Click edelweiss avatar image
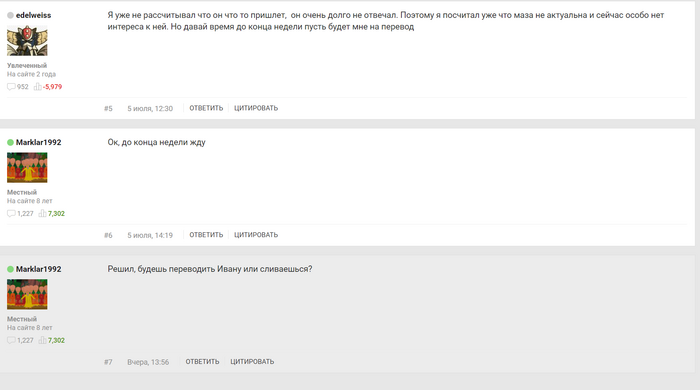 tap(27, 41)
